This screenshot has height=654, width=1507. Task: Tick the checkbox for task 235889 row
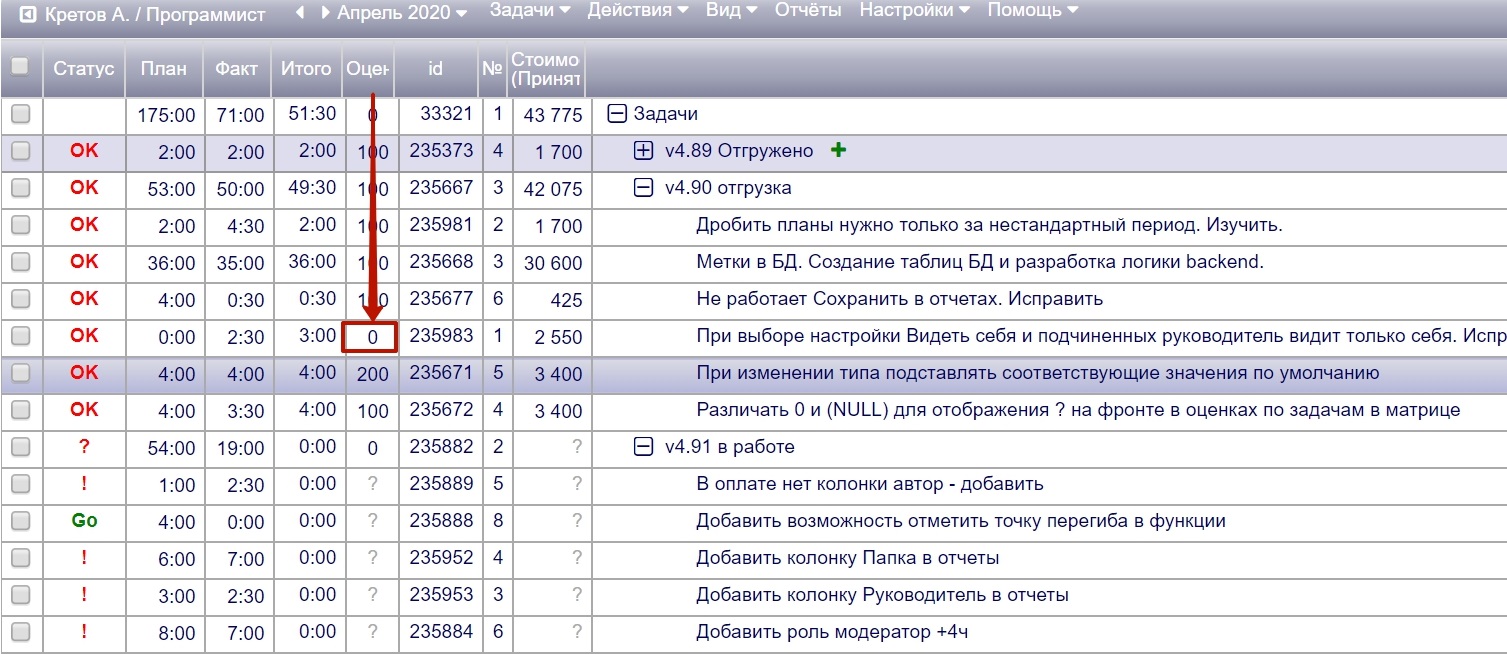[20, 484]
